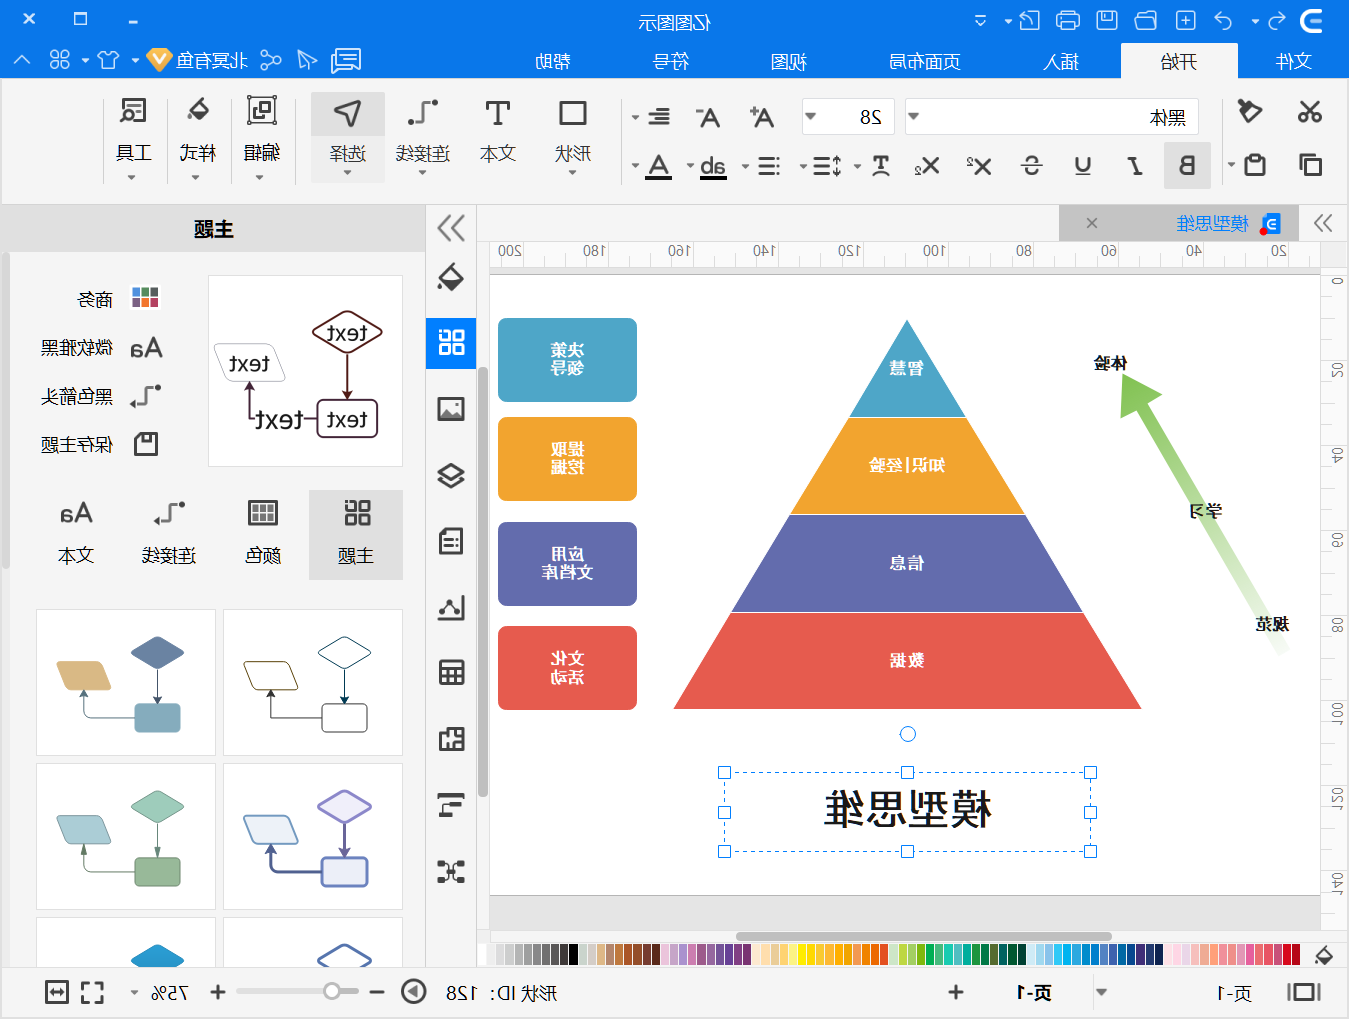This screenshot has width=1349, height=1019.
Task: Click the text alignment icon
Action: [x=658, y=117]
